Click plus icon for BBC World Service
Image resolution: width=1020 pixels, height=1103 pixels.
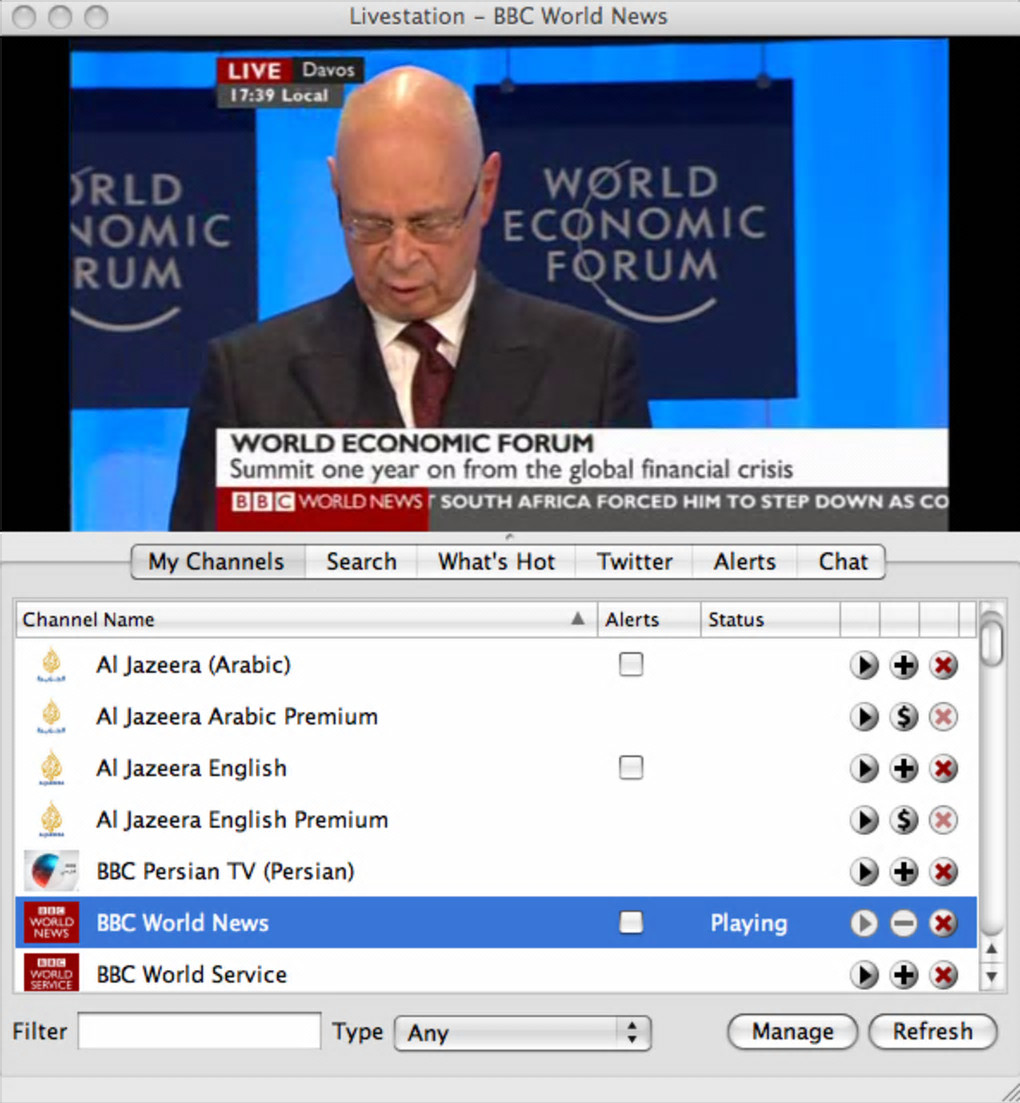tap(904, 975)
